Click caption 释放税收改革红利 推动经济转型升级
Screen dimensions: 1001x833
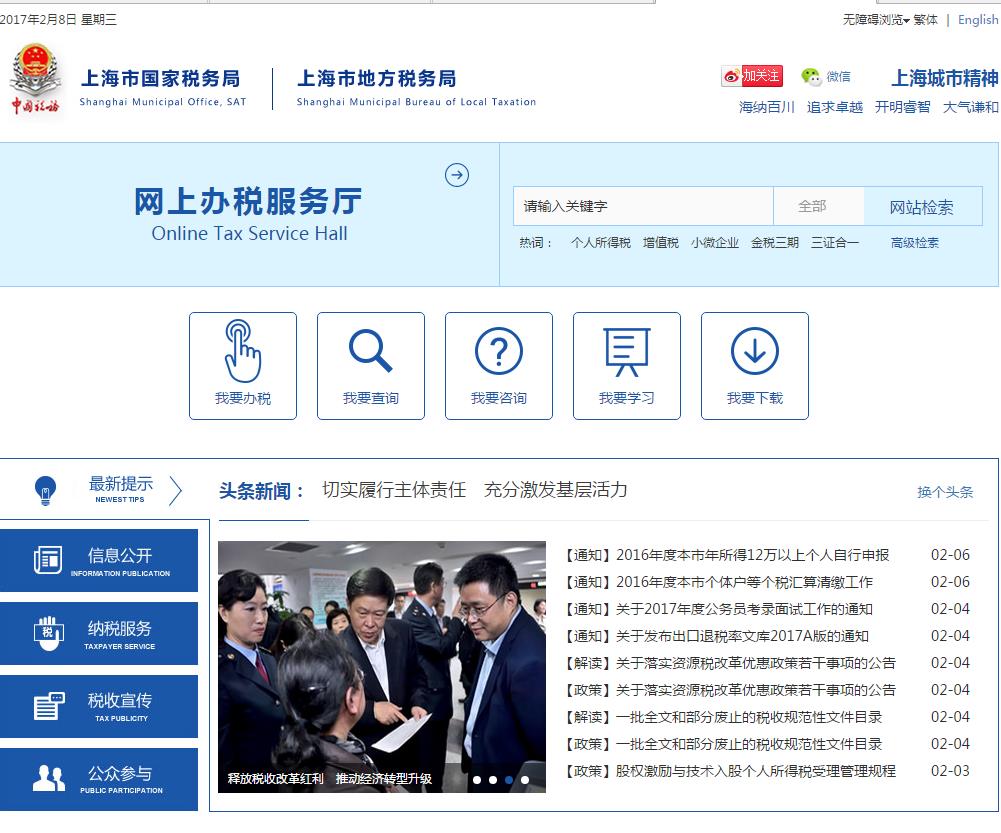(x=329, y=779)
